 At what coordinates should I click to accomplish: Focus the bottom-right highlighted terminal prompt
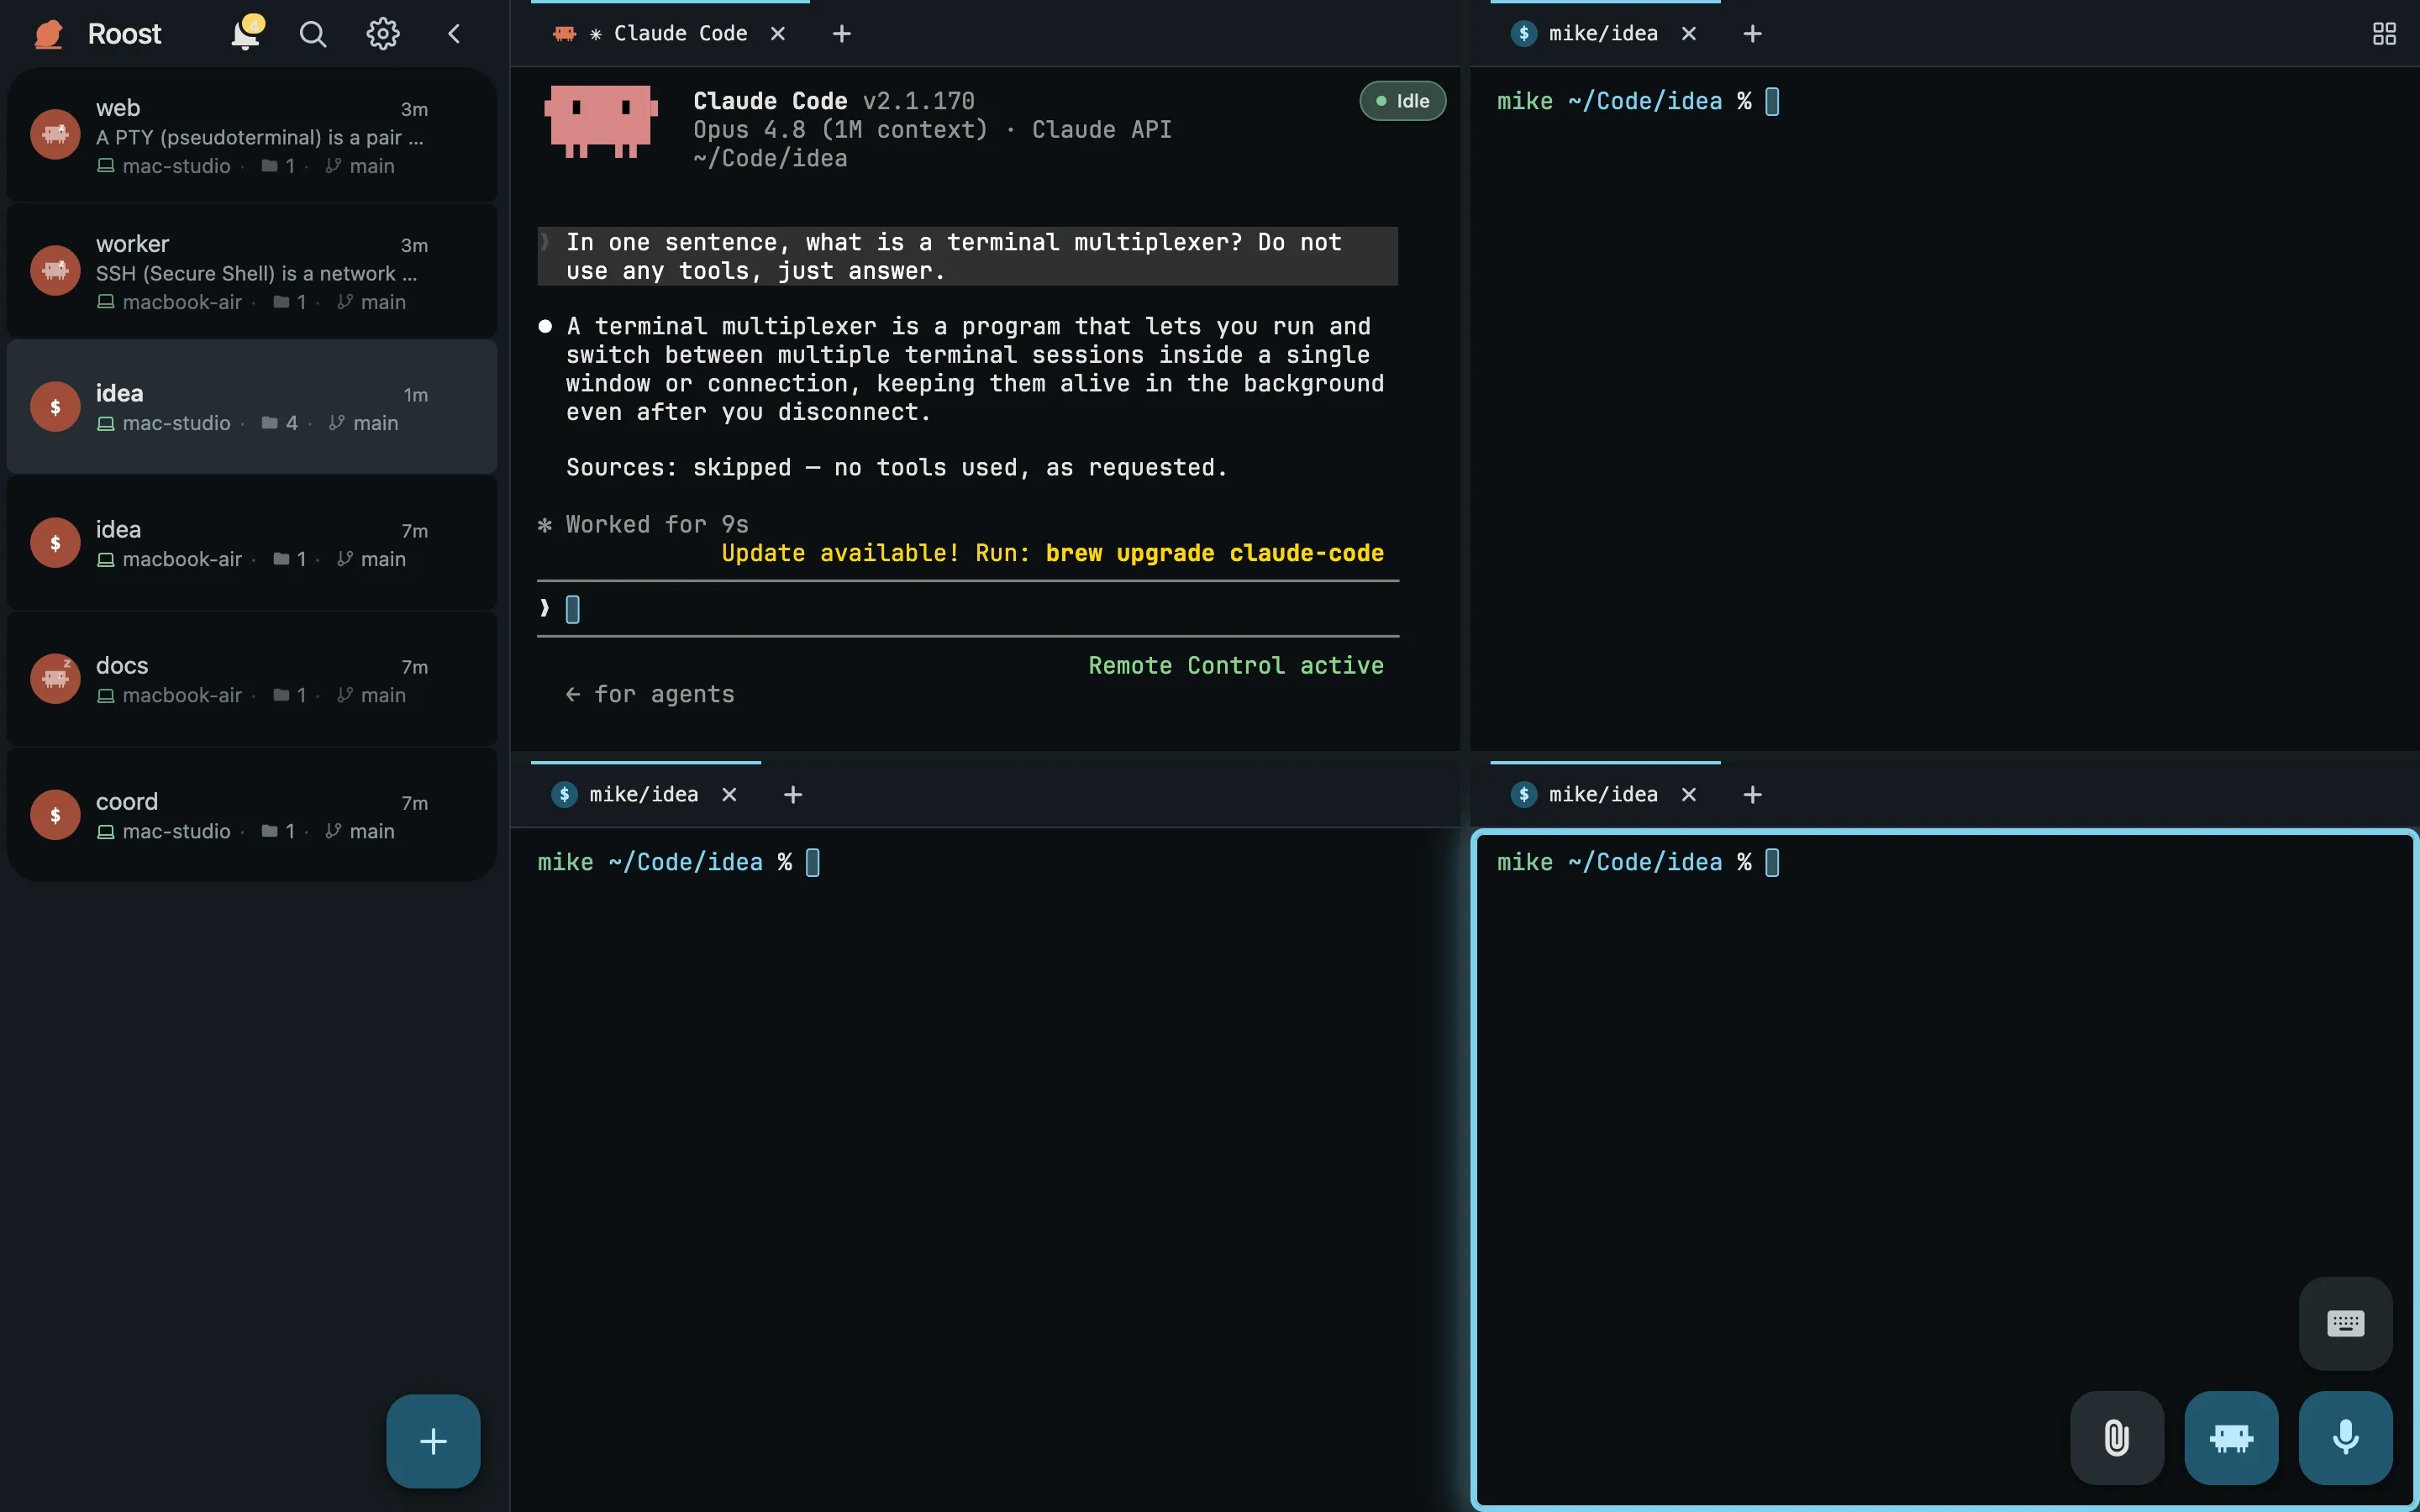(x=1638, y=862)
